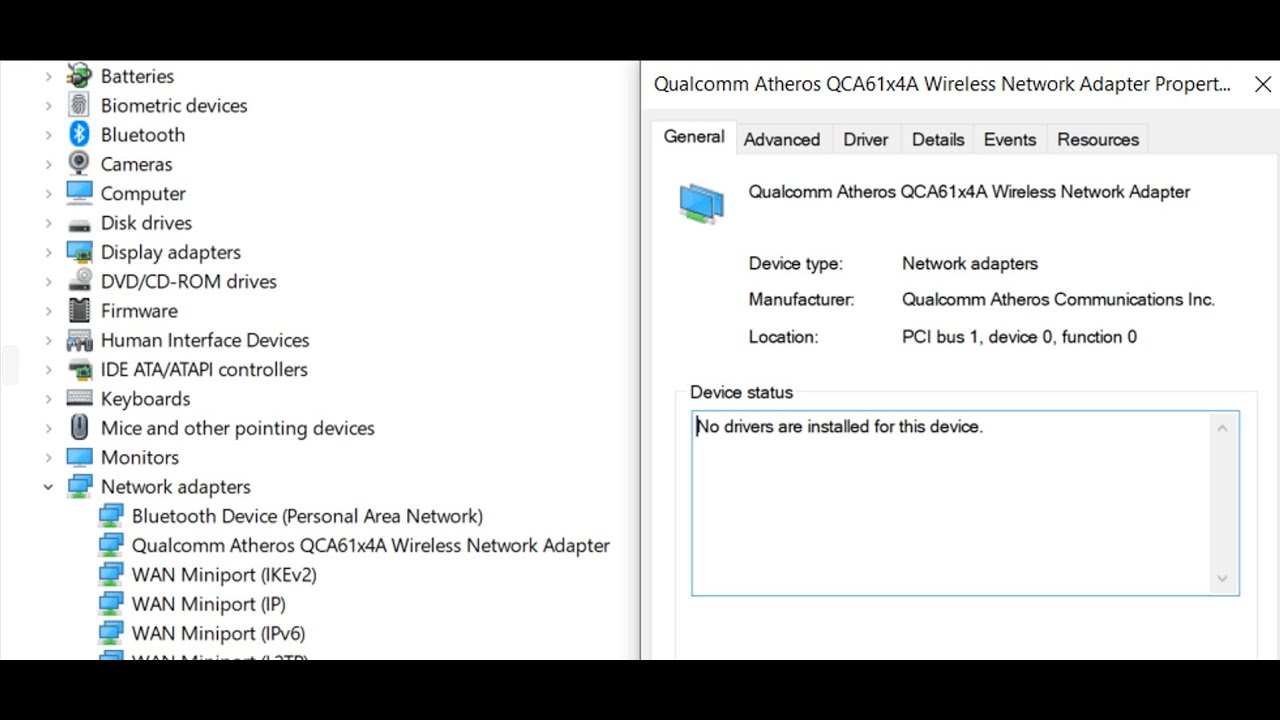
Task: Select WAN Miniport (IKEv2) entry
Action: [x=224, y=574]
